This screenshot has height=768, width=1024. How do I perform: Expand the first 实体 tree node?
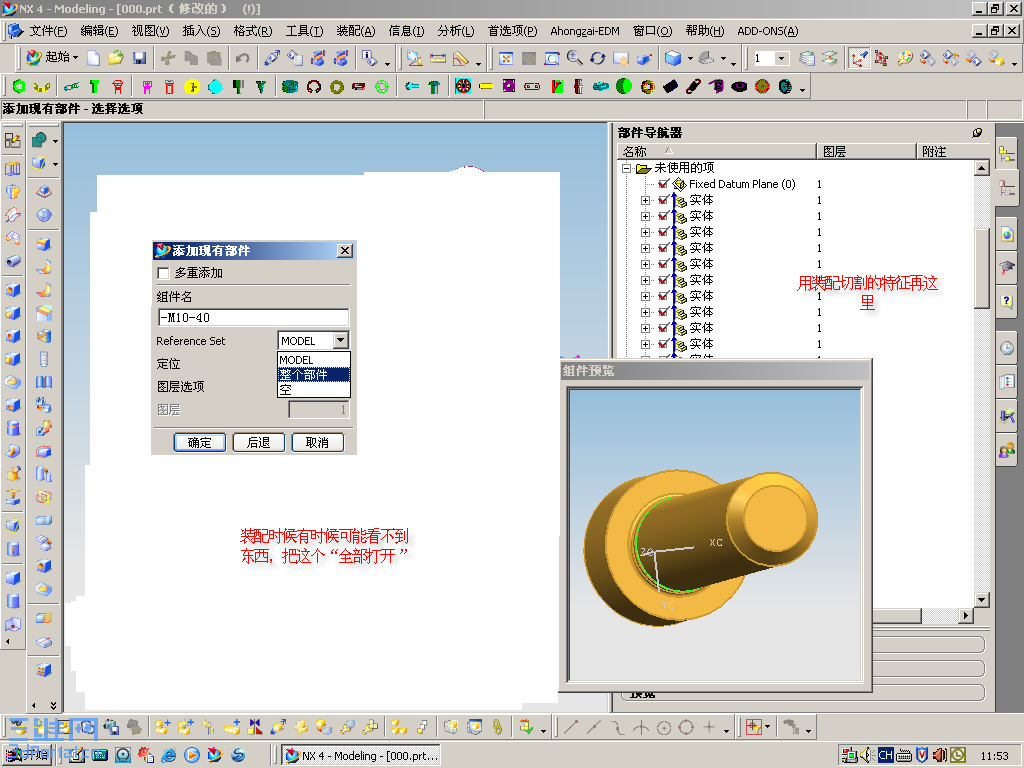[x=645, y=200]
